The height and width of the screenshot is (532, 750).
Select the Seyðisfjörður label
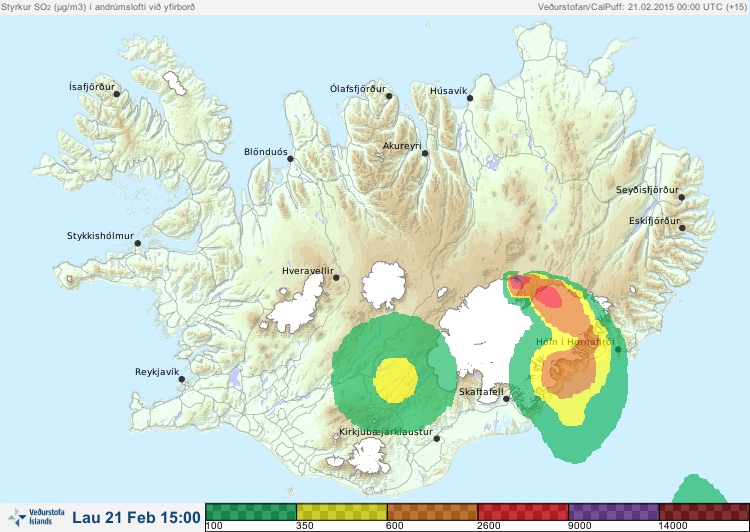coord(647,190)
